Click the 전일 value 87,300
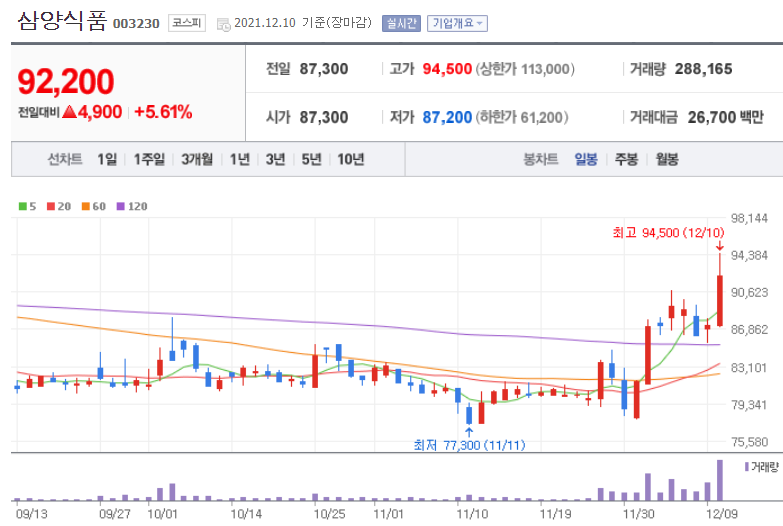Image resolution: width=783 pixels, height=526 pixels. pos(324,69)
